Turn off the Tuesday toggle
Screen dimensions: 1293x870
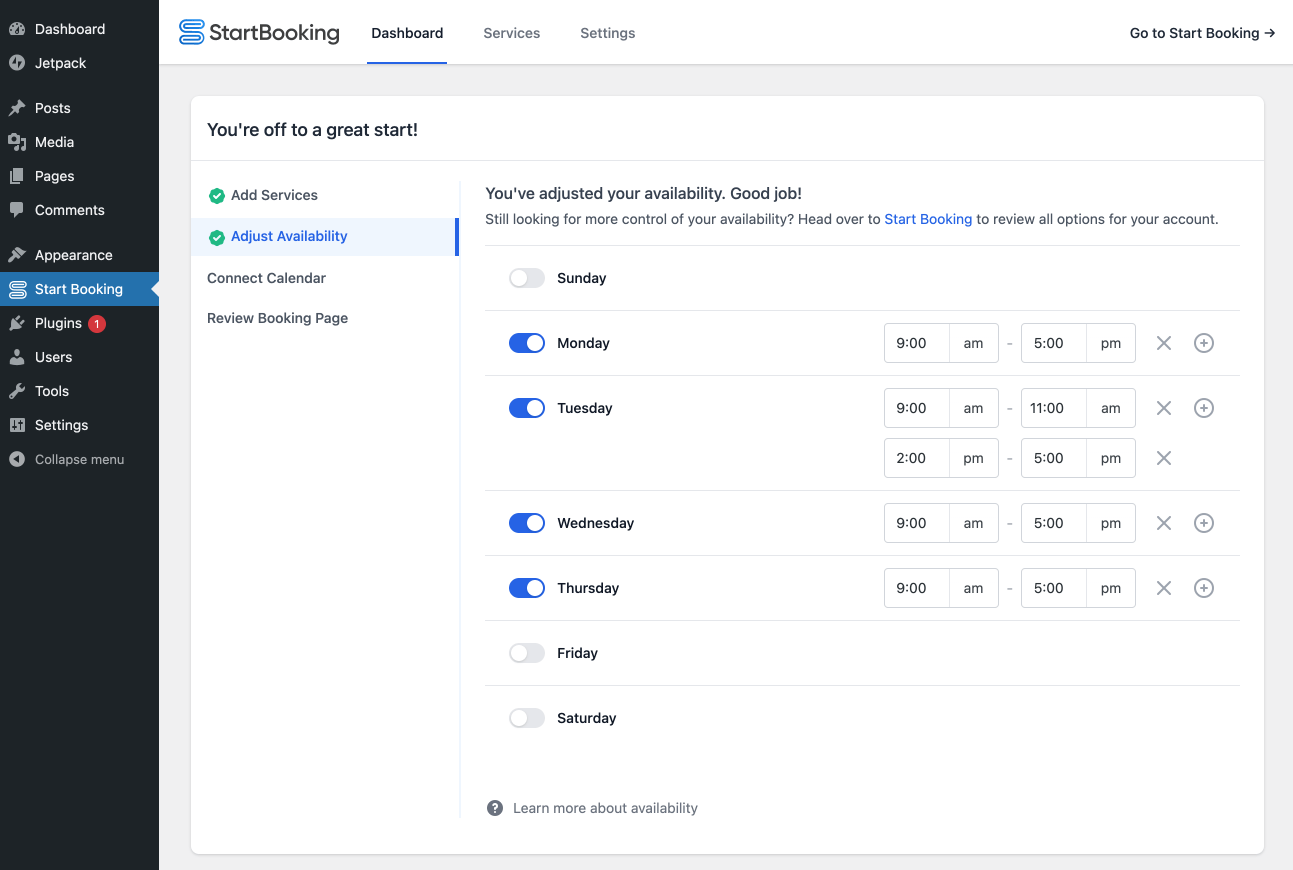coord(527,408)
